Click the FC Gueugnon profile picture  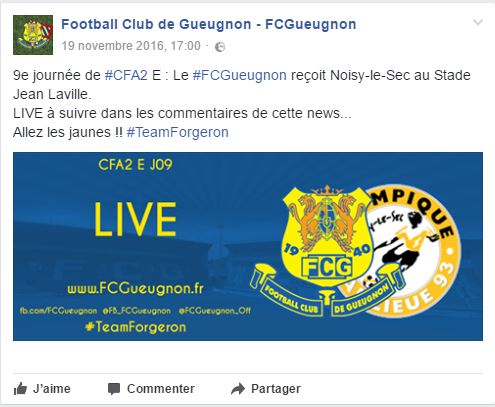[x=33, y=35]
